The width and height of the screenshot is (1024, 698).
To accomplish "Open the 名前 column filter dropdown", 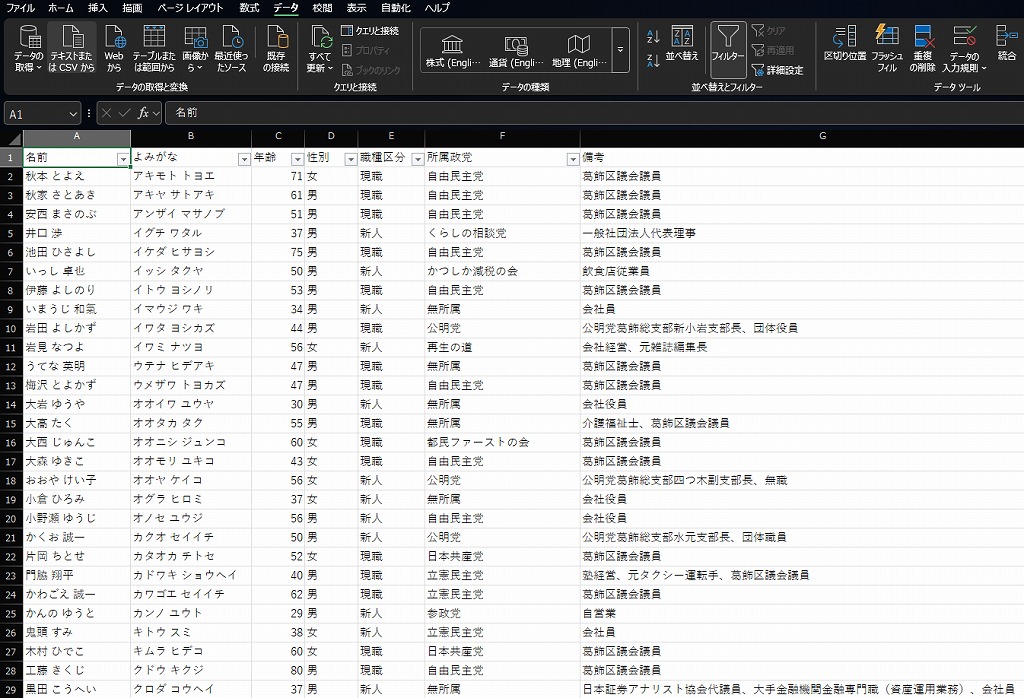I will coord(123,159).
